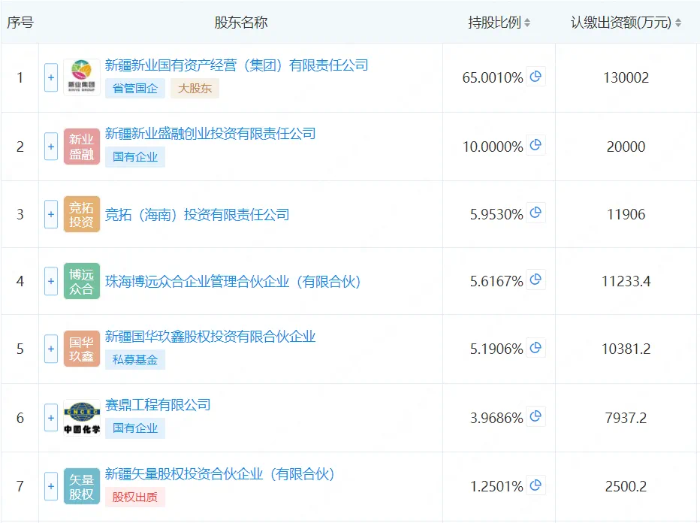Expand 新疆新业盛融创业投资 row plus button

click(x=51, y=146)
